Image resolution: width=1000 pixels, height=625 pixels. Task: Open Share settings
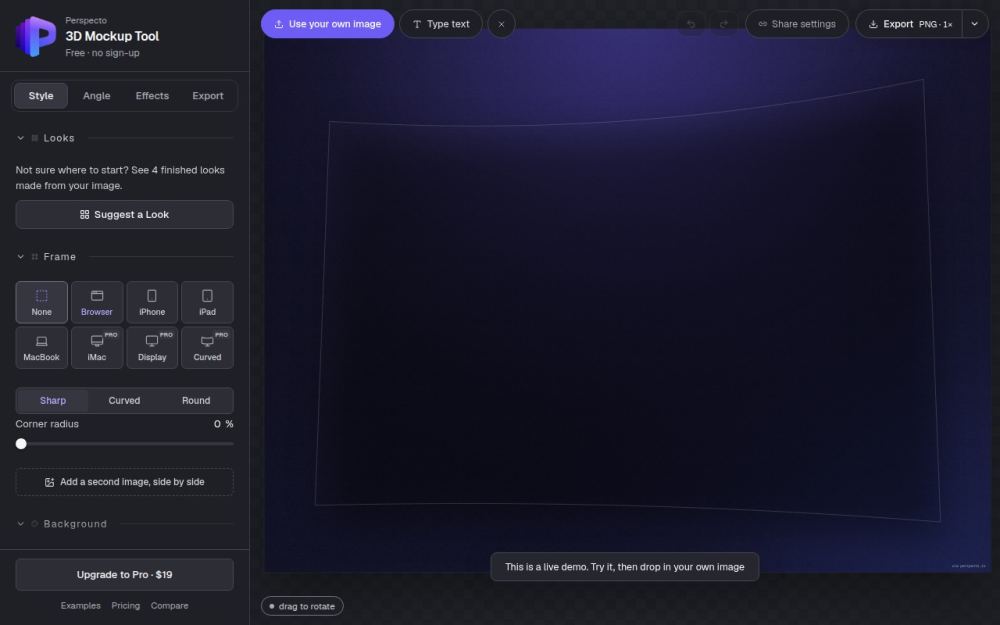coord(797,24)
